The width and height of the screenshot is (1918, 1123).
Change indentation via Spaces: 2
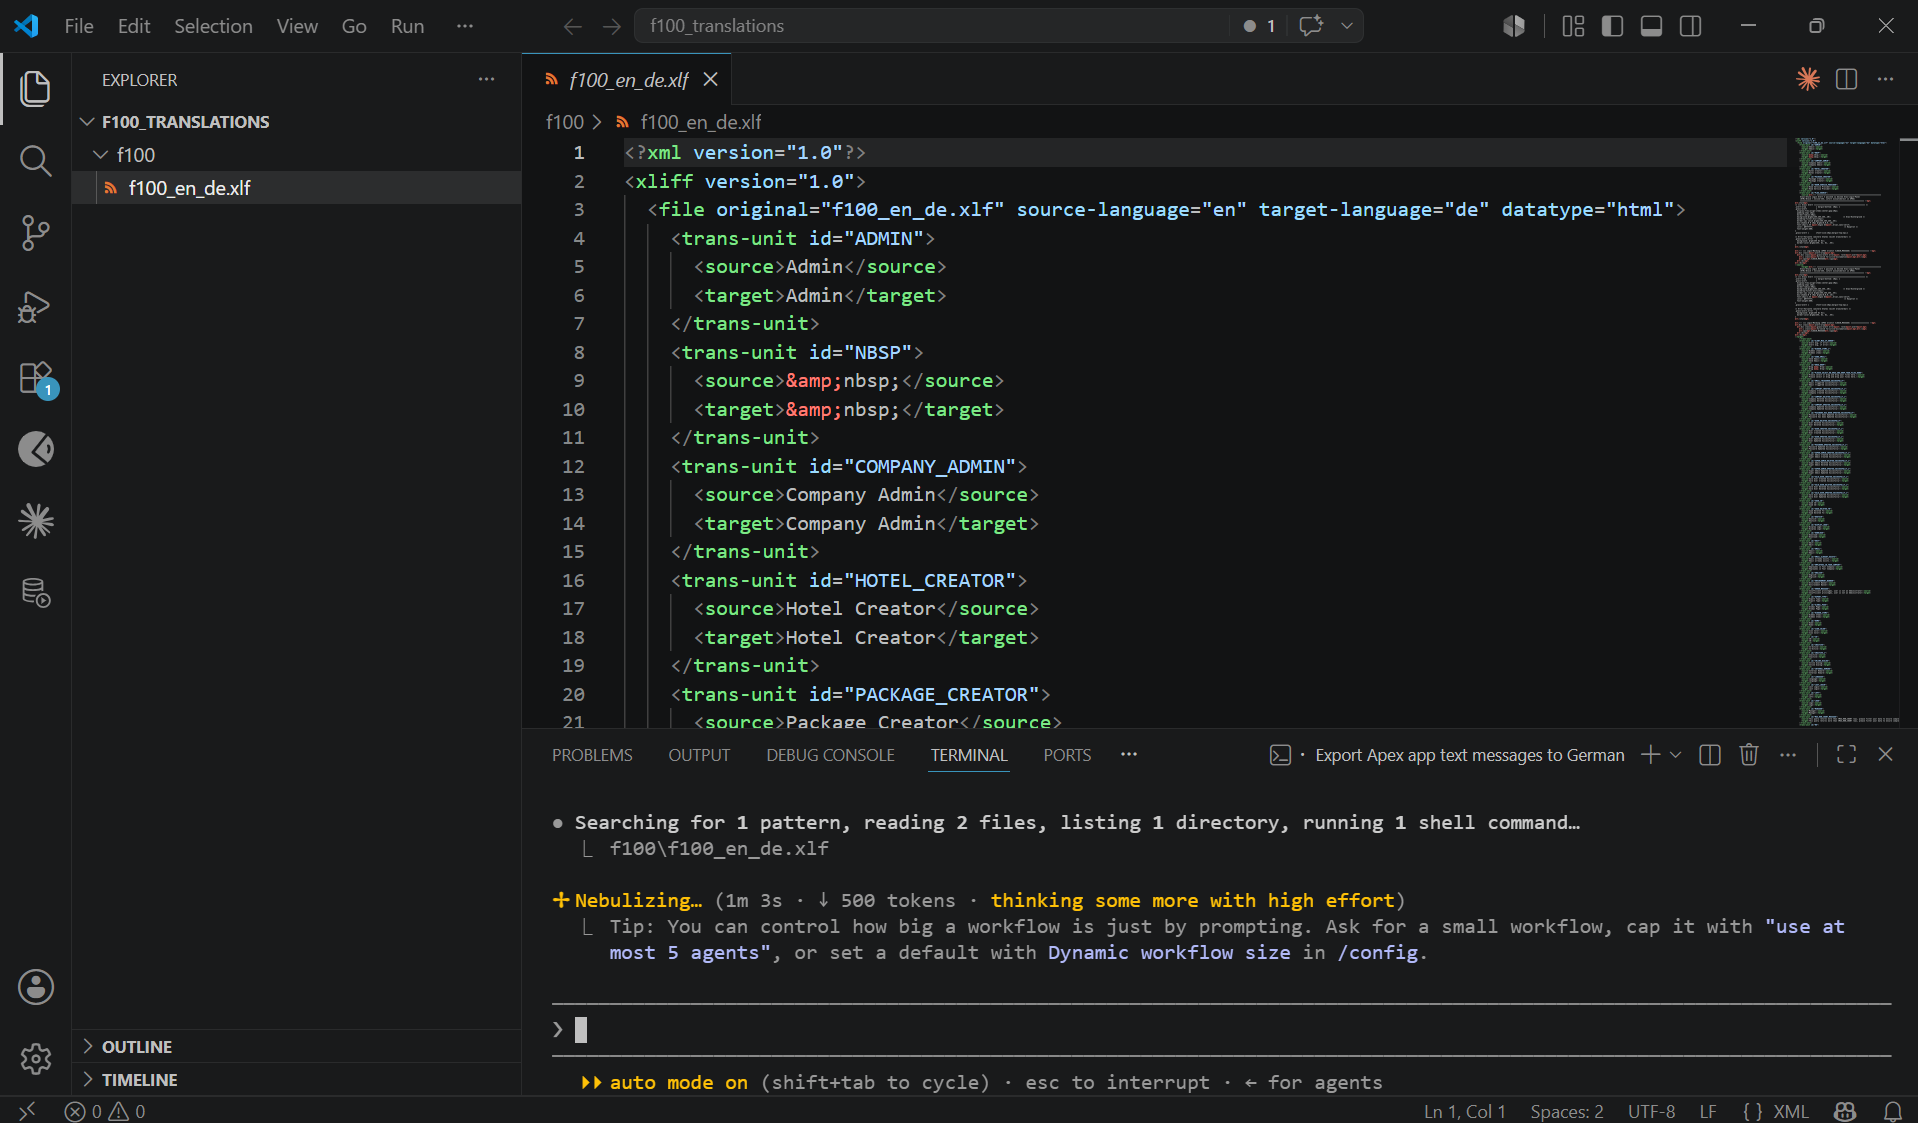(1566, 1111)
